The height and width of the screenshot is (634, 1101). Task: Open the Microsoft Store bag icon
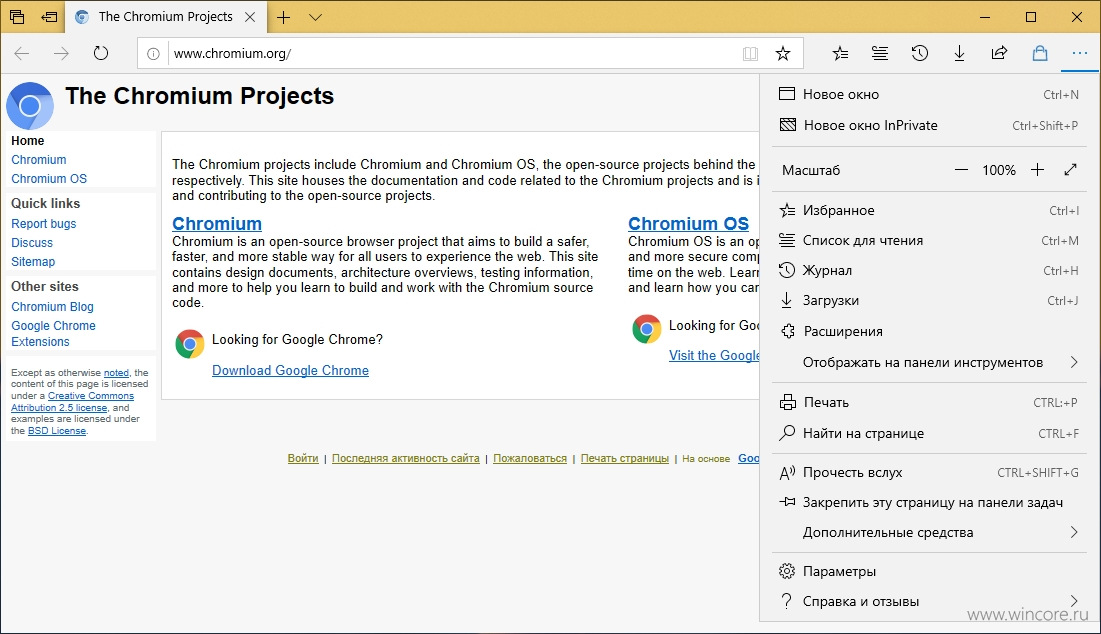pos(1040,53)
